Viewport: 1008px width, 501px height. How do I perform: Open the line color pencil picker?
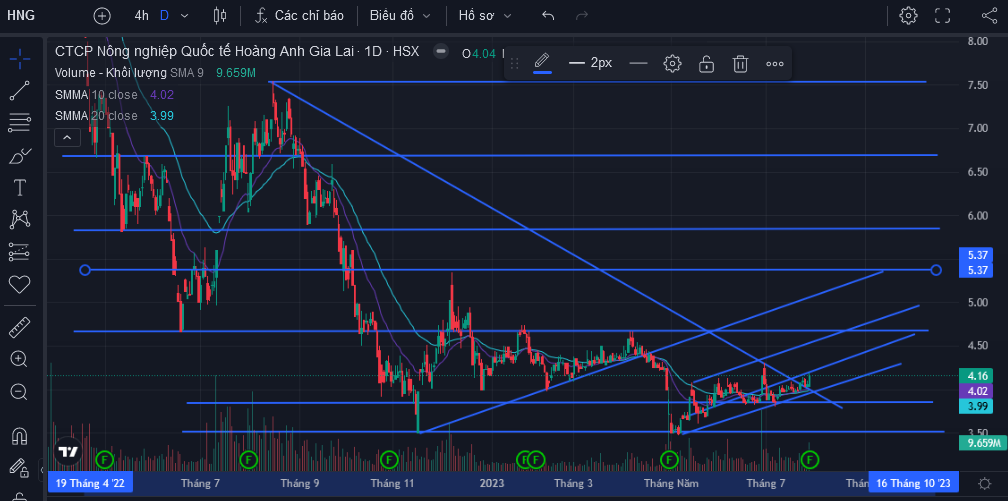(542, 63)
